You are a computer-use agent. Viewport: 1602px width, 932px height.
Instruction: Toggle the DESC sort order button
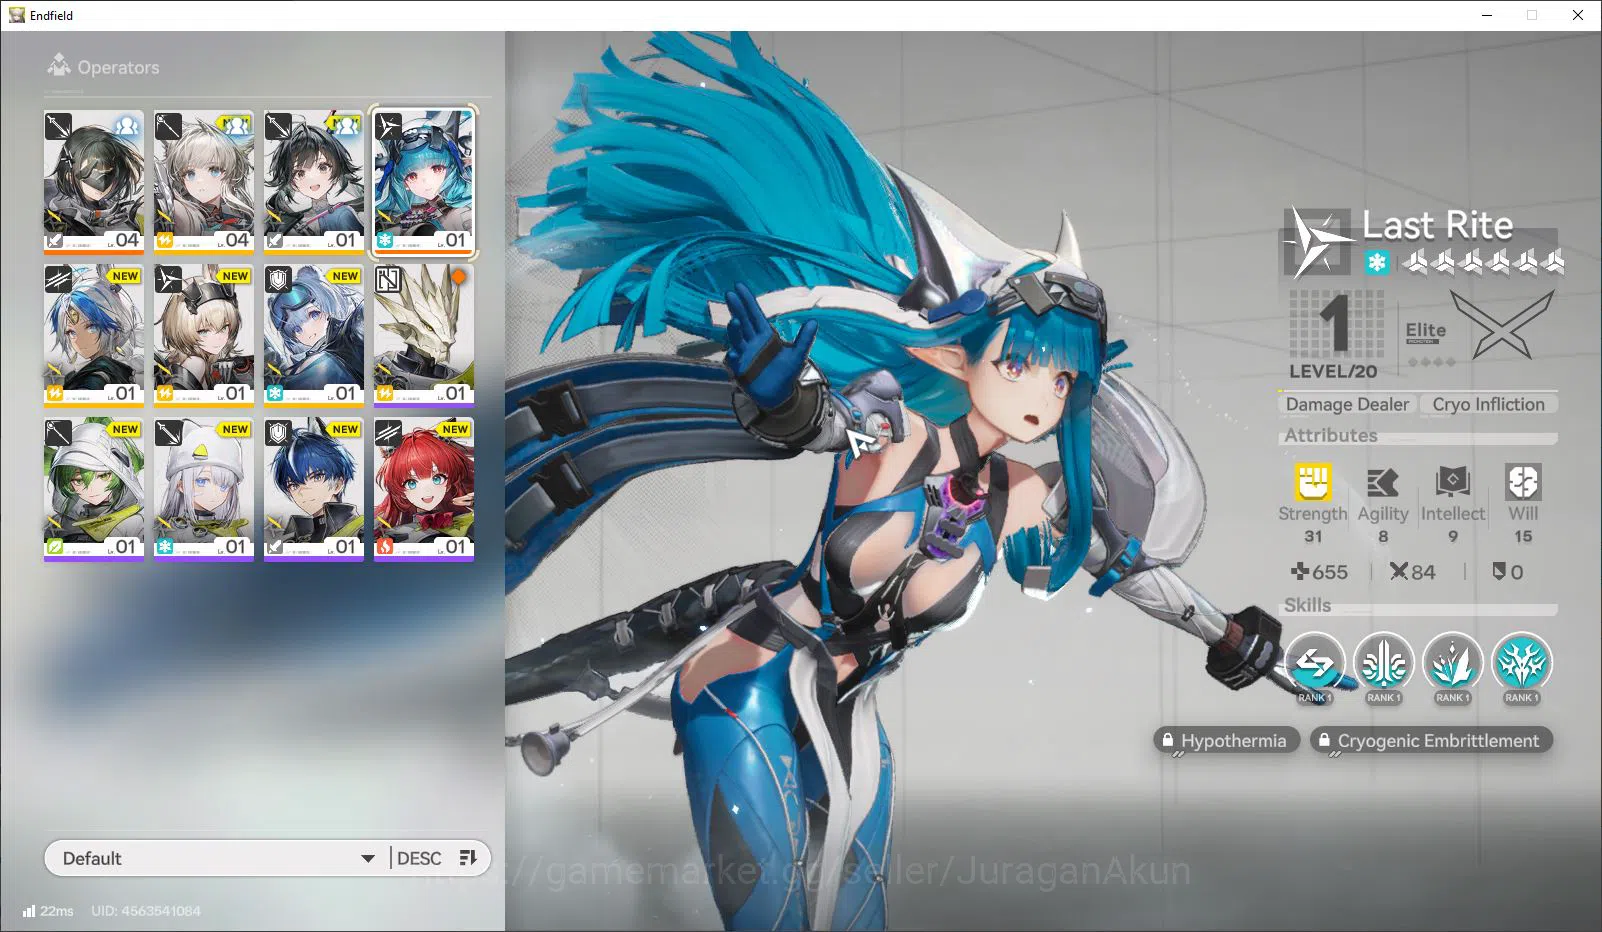437,858
